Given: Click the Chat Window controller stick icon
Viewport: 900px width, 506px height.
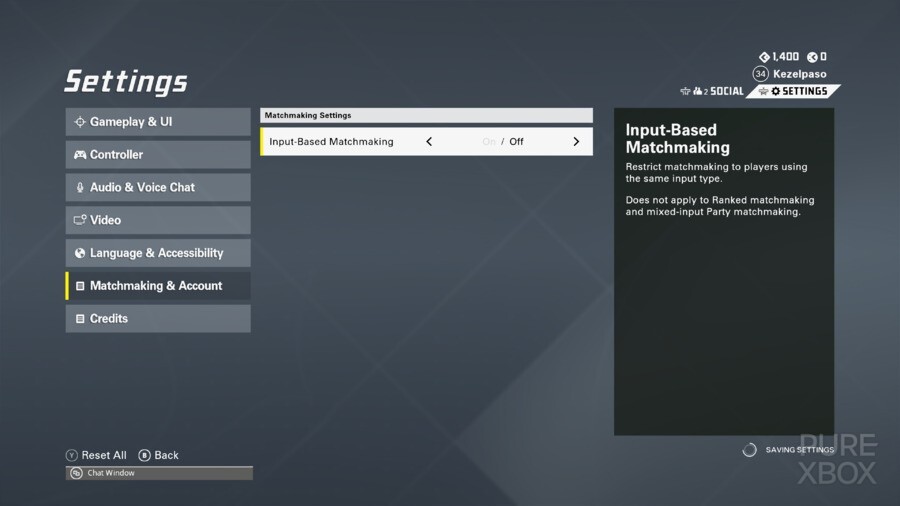Looking at the screenshot, I should click(76, 473).
